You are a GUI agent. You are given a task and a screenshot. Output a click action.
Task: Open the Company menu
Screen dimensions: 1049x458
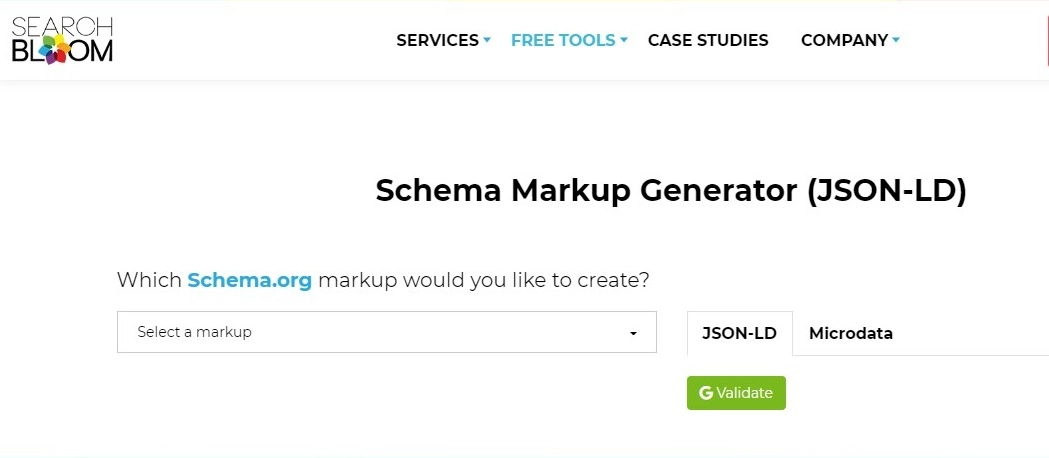coord(844,40)
